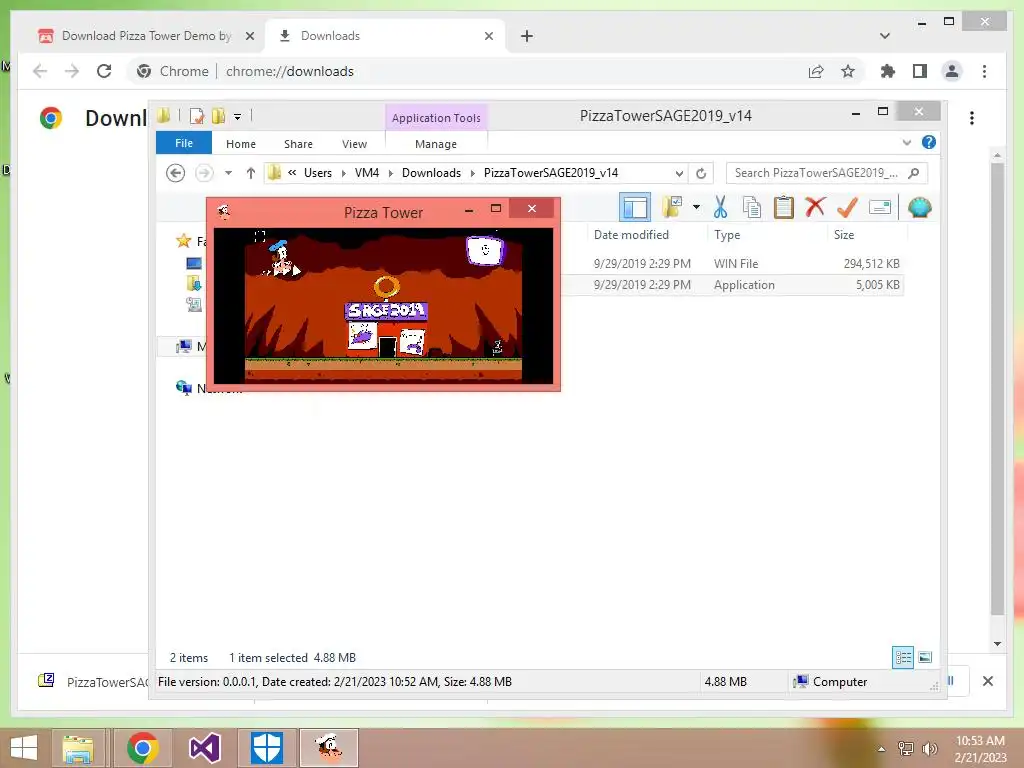Open the Home ribbon tab
1024x768 pixels.
tap(241, 144)
